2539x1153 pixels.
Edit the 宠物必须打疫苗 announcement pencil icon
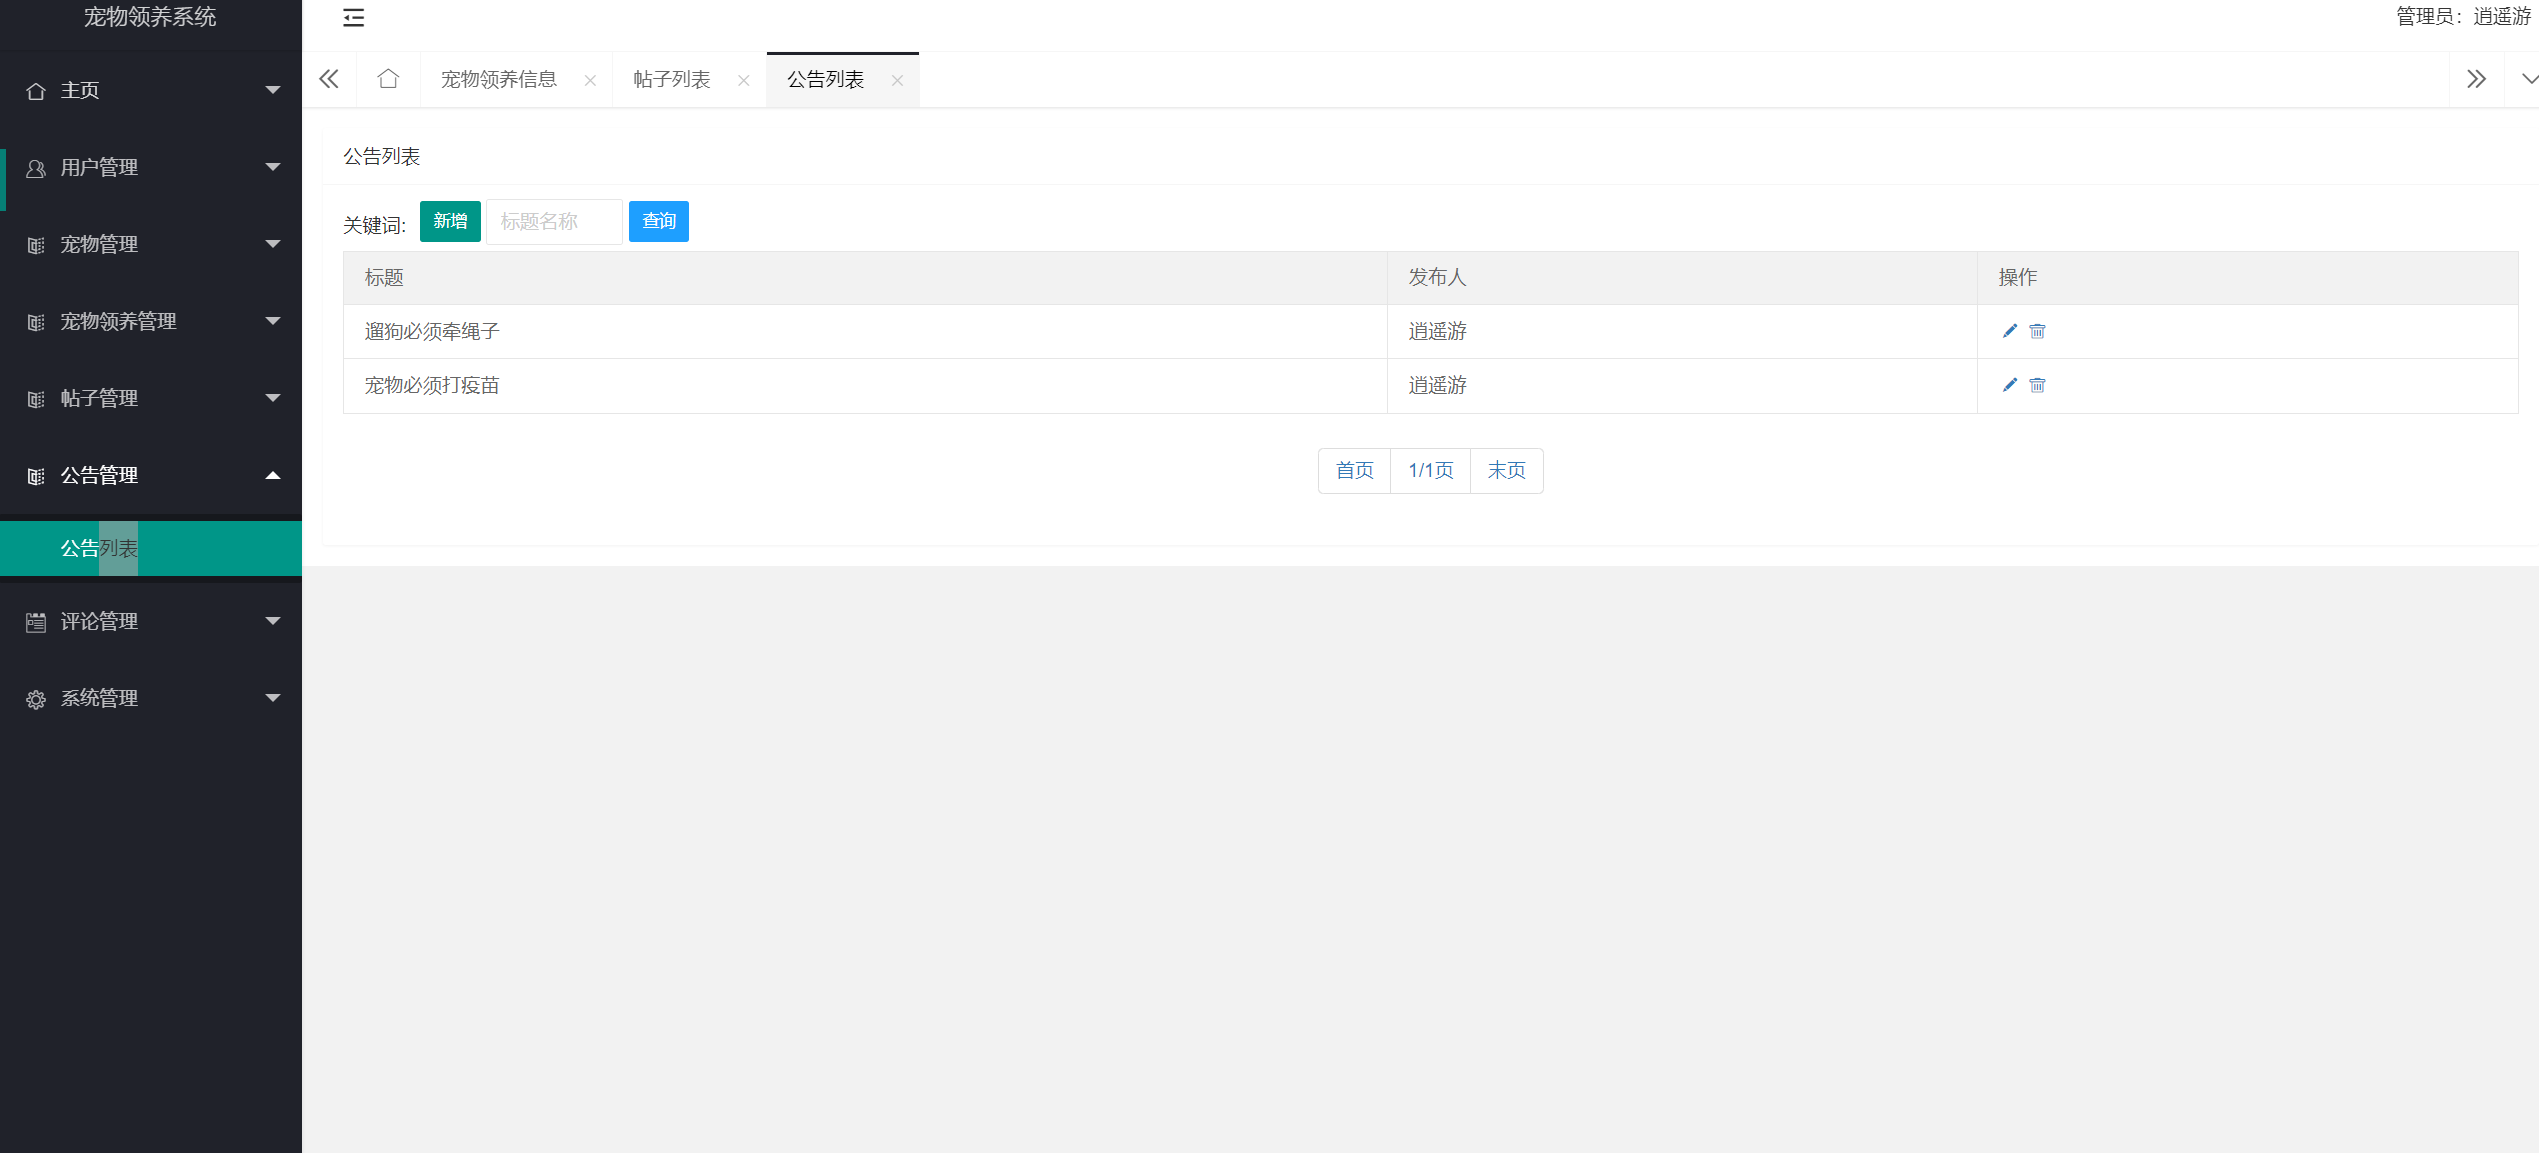pos(2009,385)
